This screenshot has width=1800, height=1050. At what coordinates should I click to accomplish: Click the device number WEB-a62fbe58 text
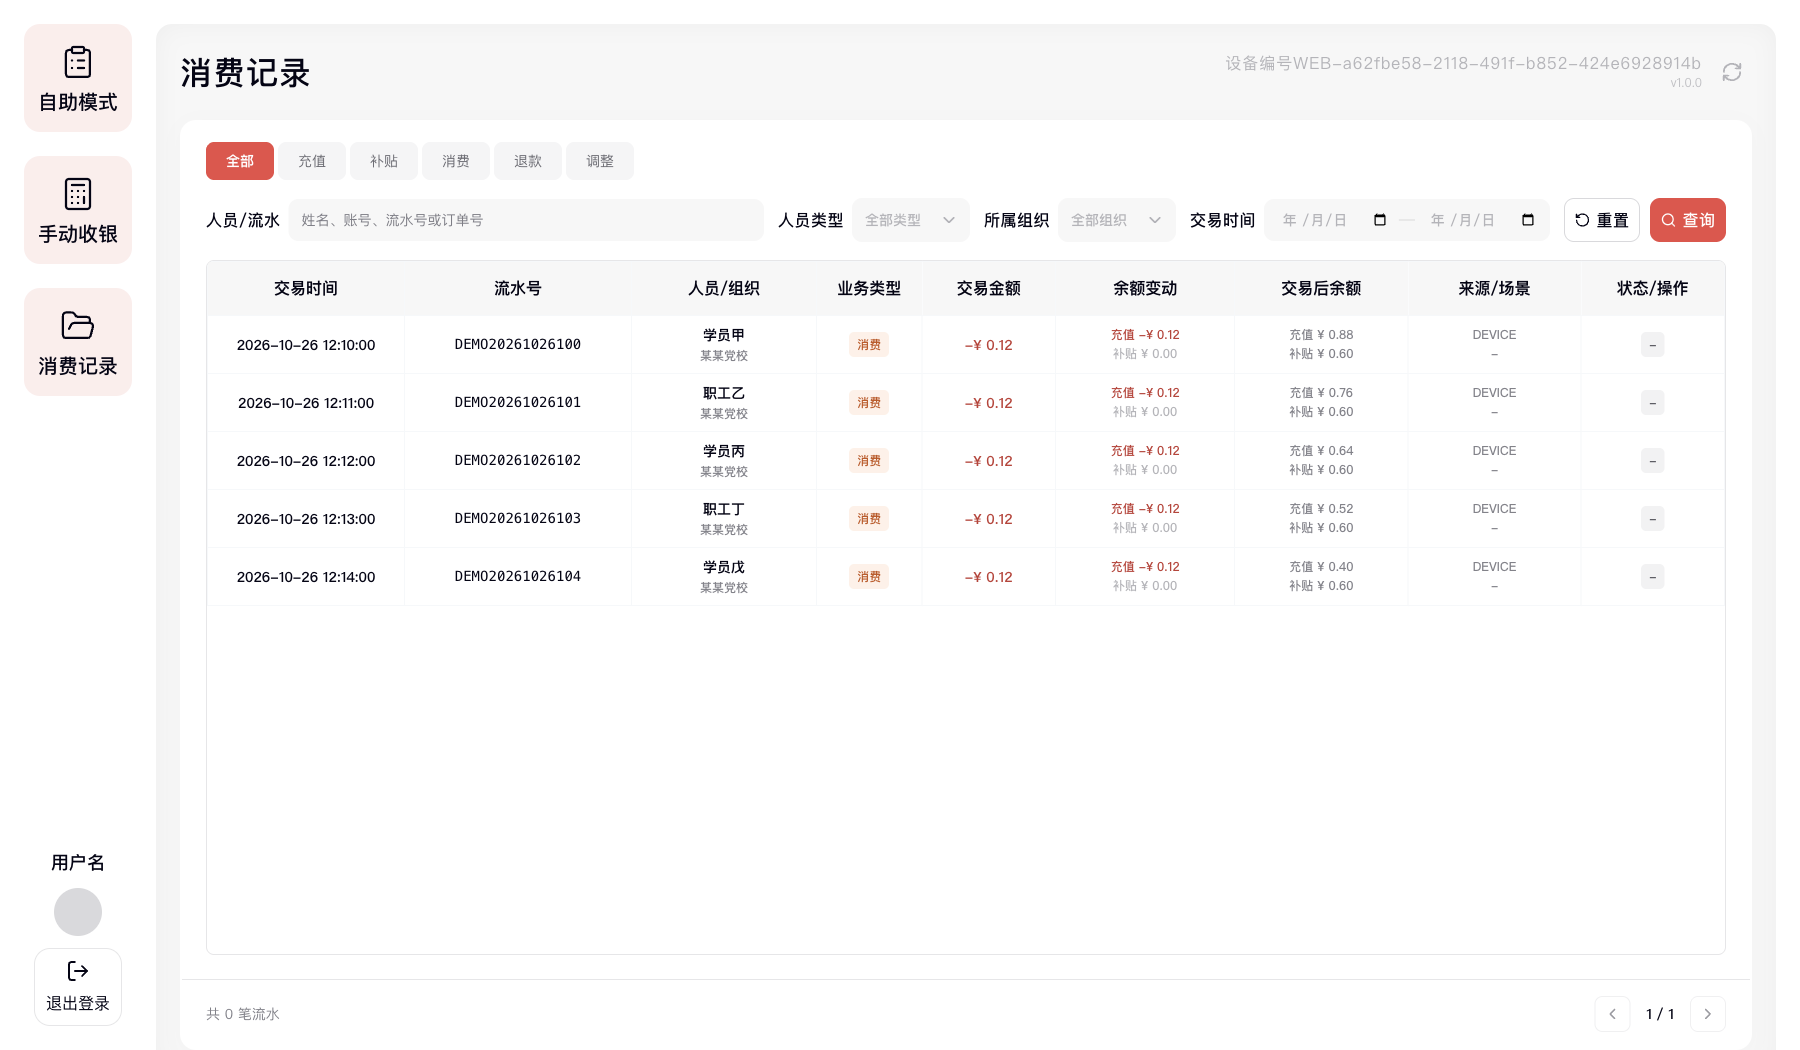[1463, 63]
